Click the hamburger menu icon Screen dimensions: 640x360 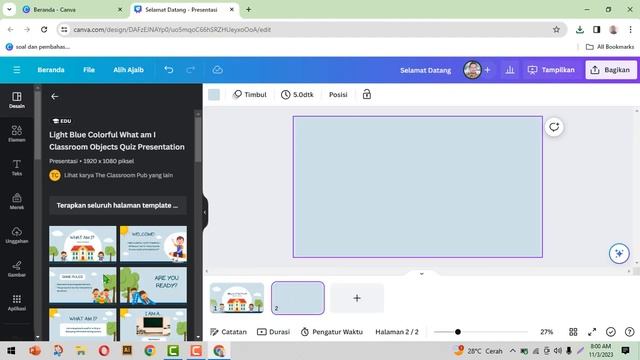[17, 70]
